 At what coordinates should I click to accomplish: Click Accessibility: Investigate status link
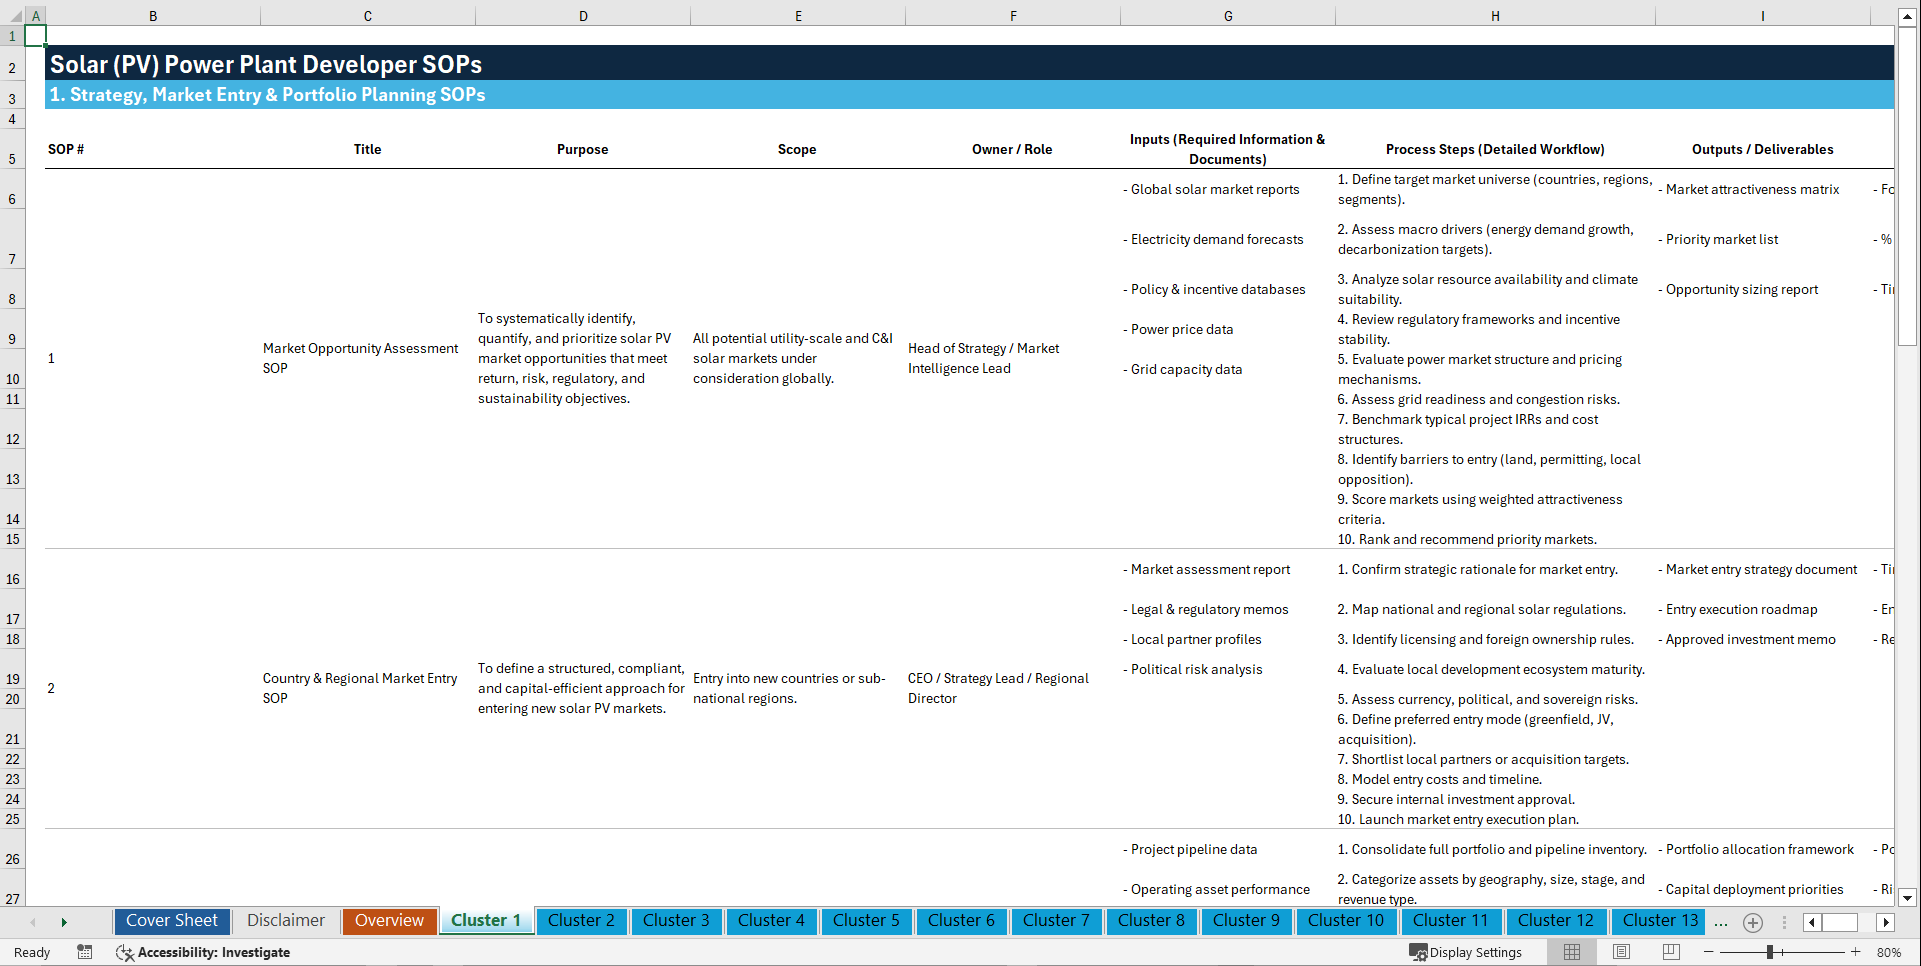214,952
